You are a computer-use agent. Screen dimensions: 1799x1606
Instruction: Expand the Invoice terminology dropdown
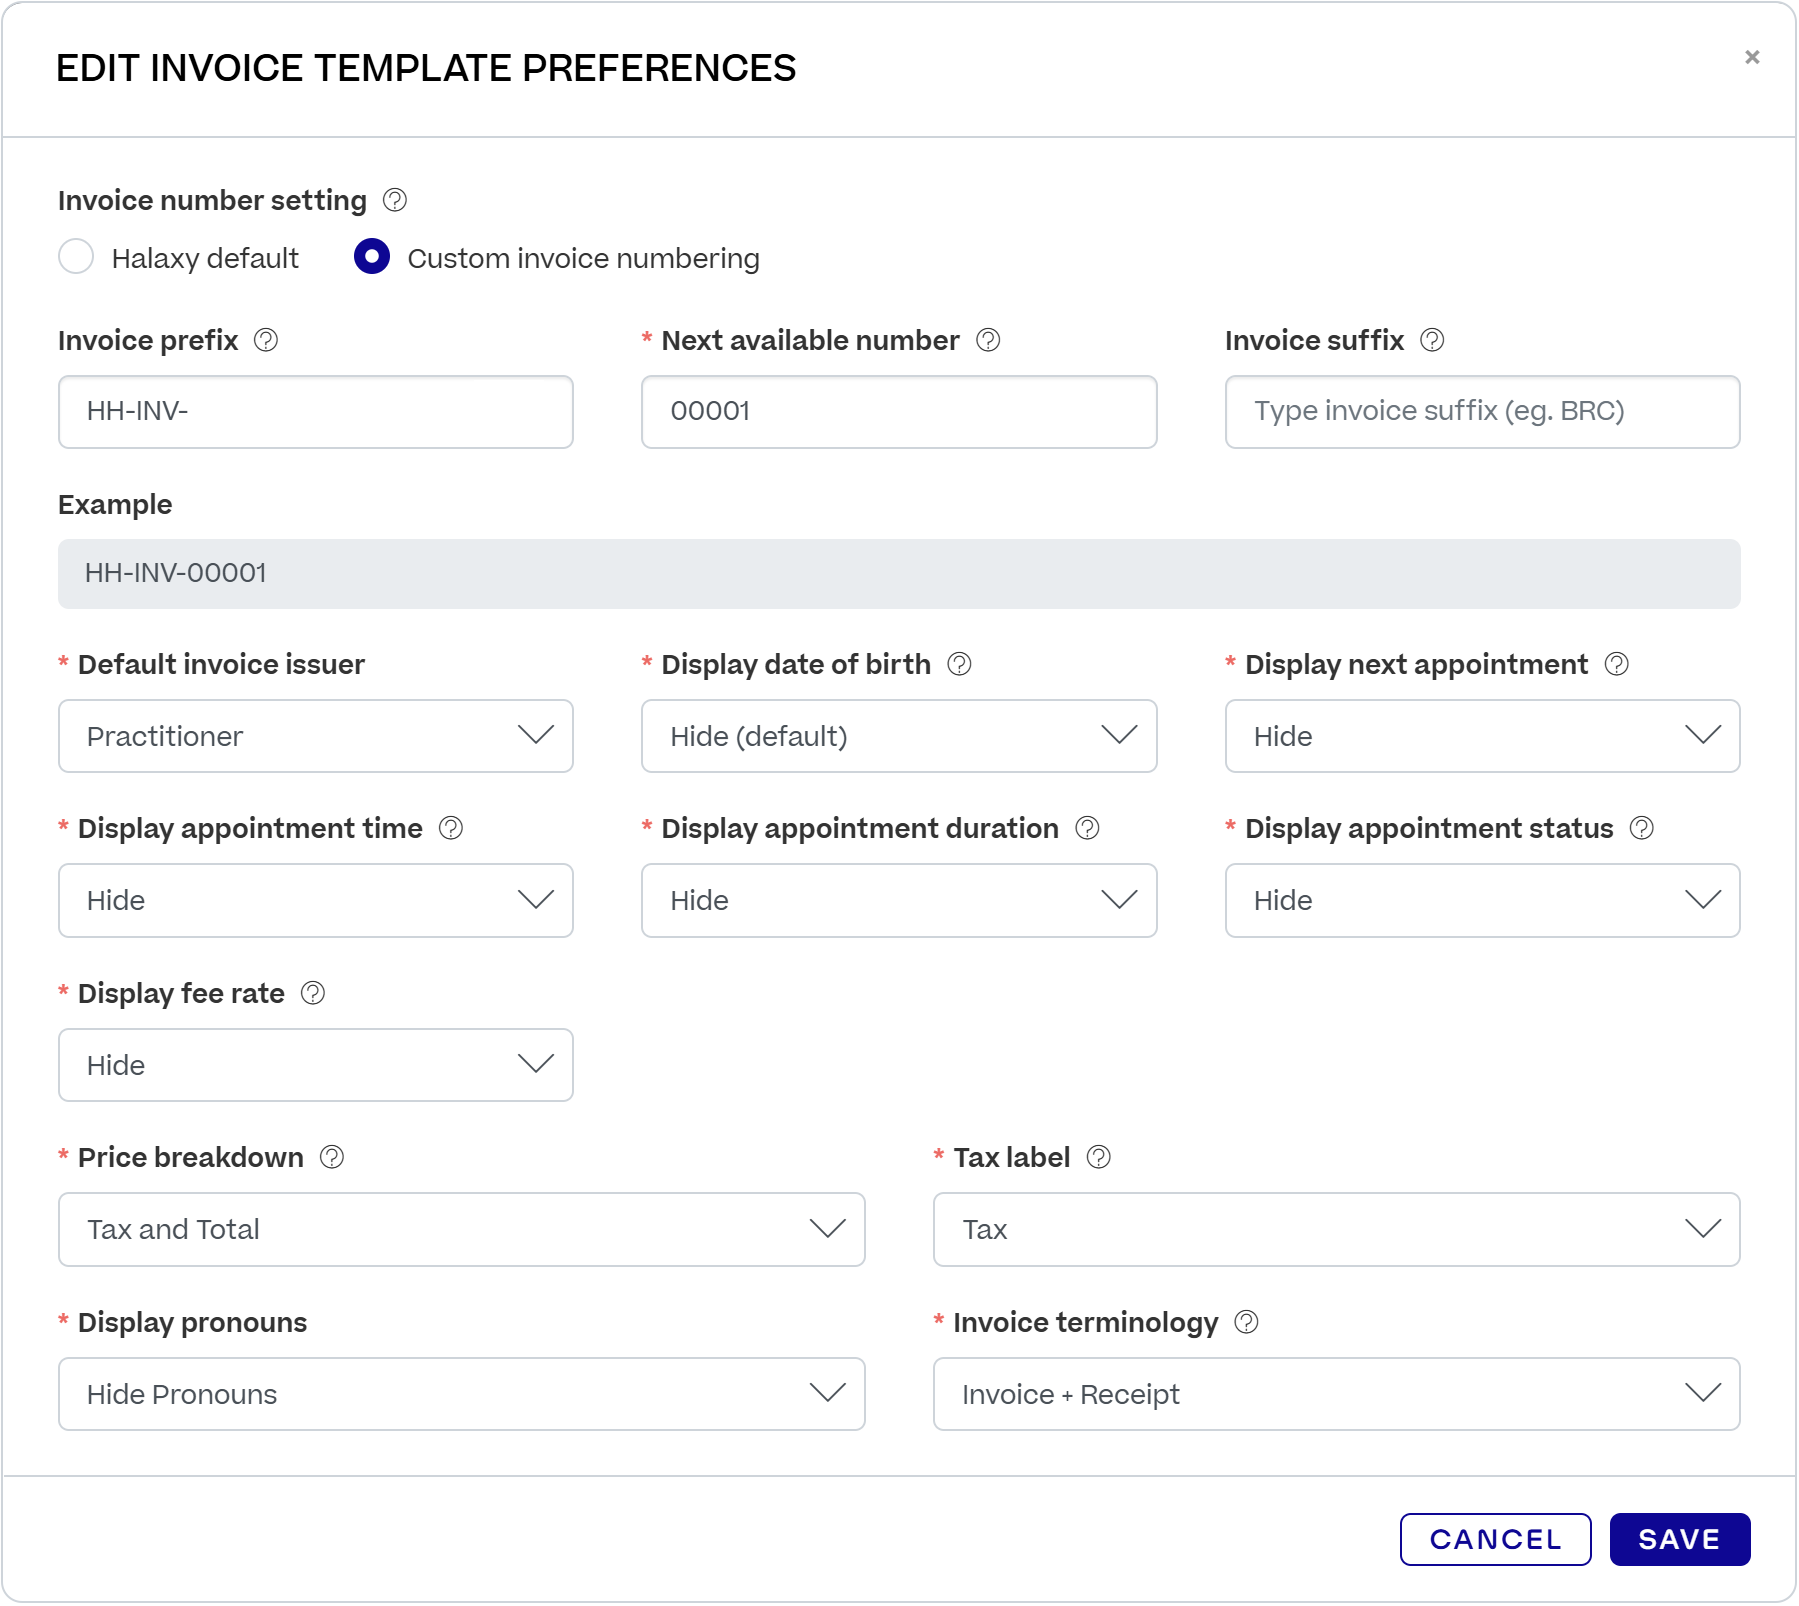tap(1336, 1394)
